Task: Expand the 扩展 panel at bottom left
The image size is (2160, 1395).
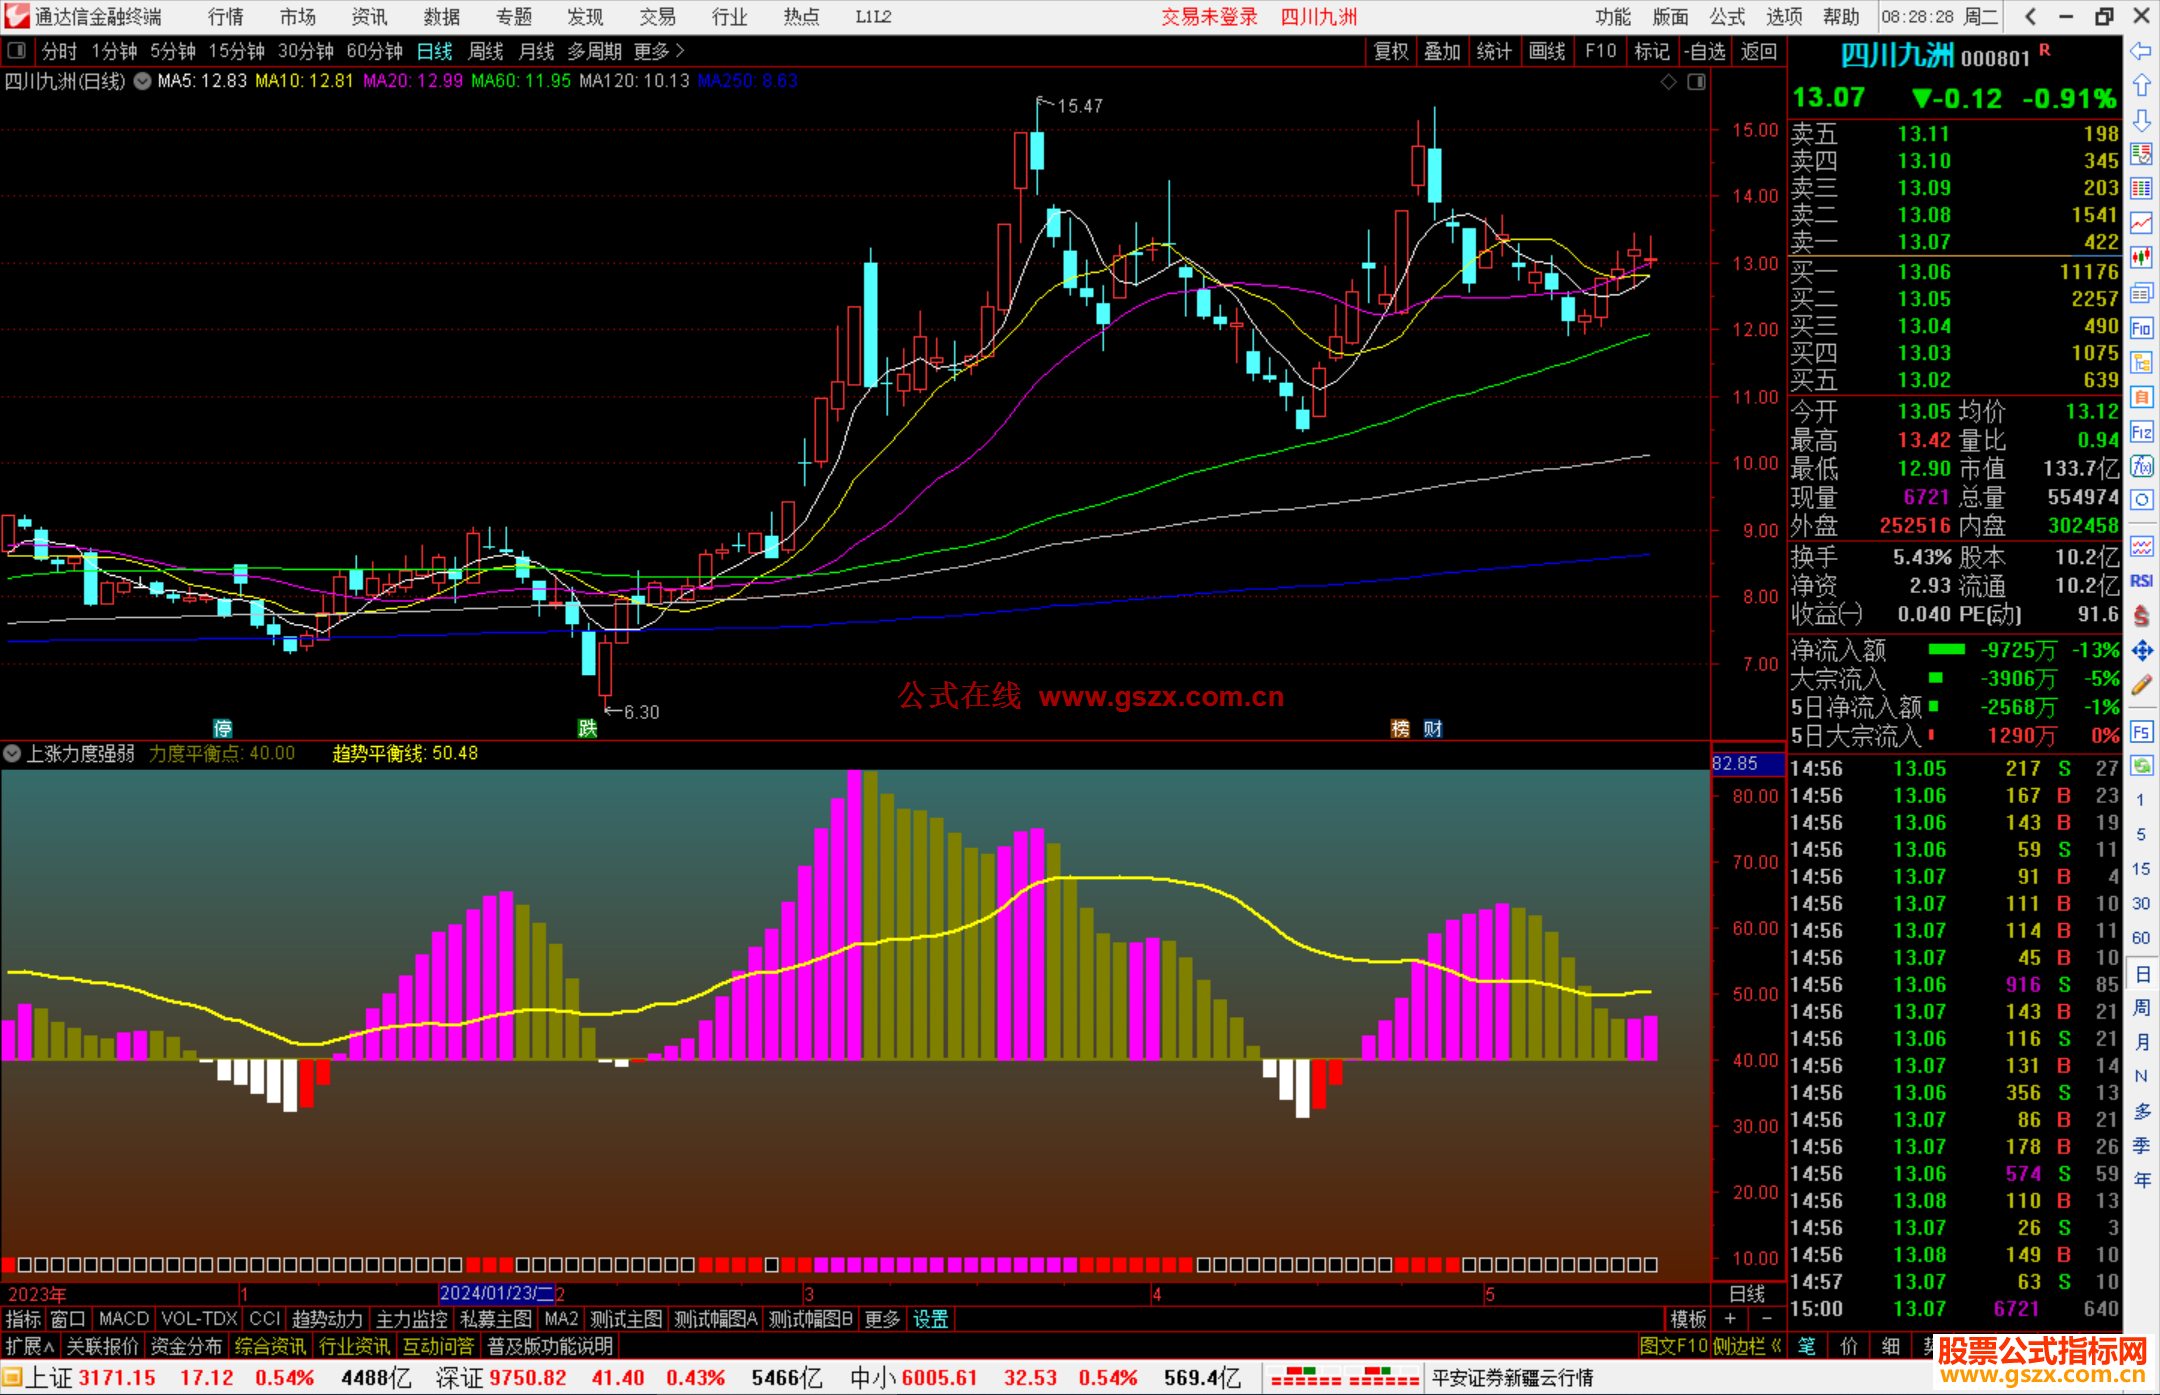Action: click(x=30, y=1346)
